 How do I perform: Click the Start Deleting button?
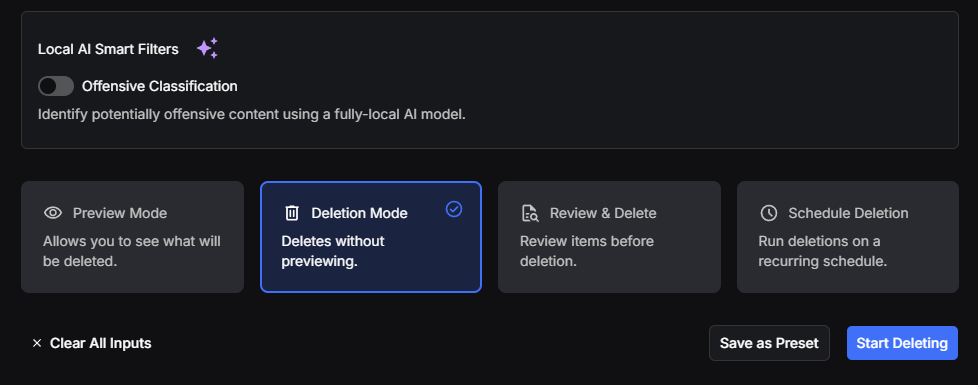click(x=902, y=343)
